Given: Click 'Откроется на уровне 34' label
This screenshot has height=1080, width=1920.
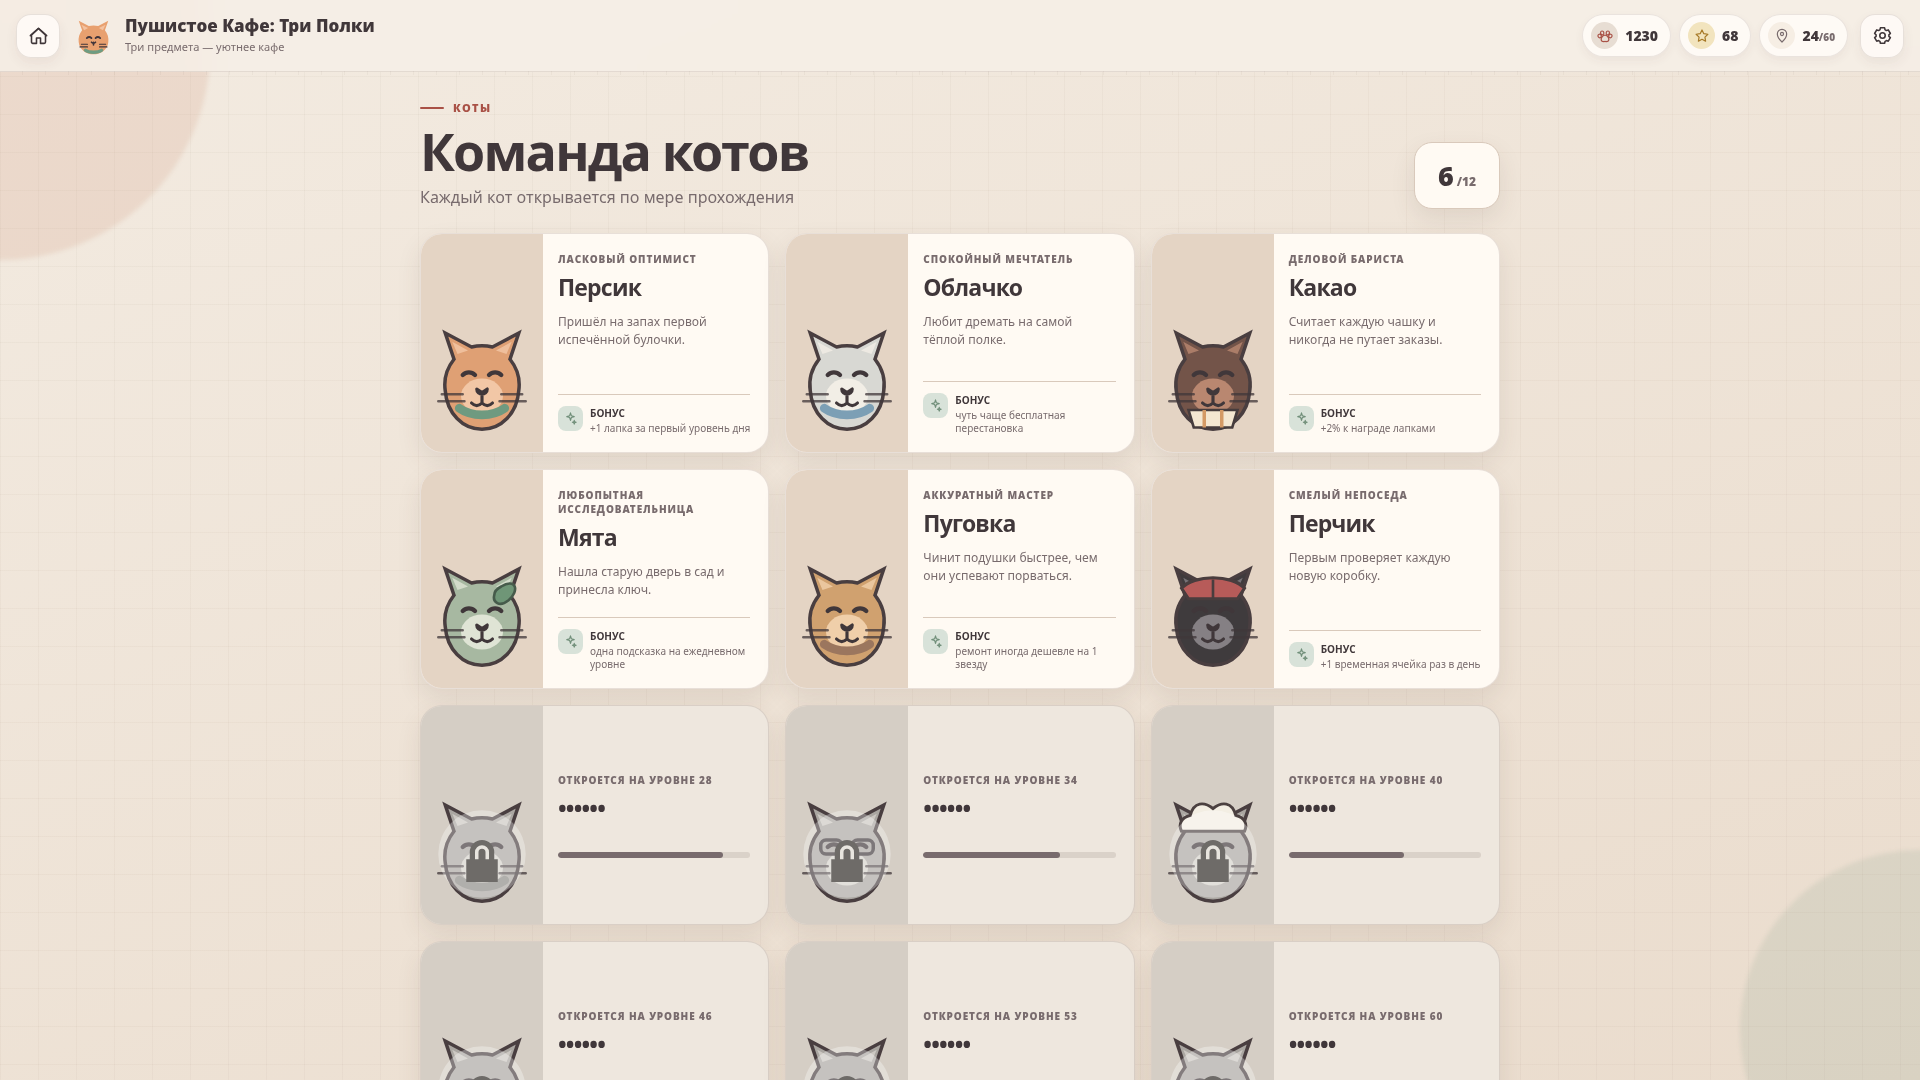Looking at the screenshot, I should (1000, 780).
